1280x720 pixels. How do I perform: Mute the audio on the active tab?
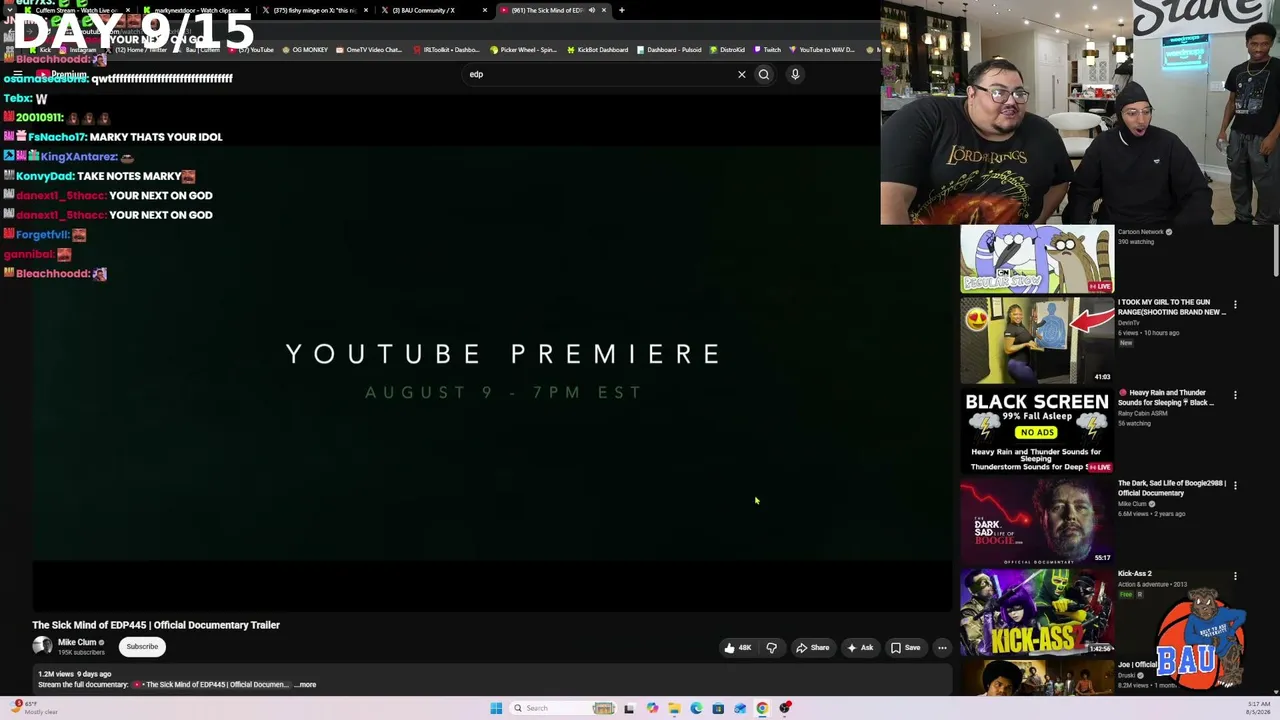591,10
